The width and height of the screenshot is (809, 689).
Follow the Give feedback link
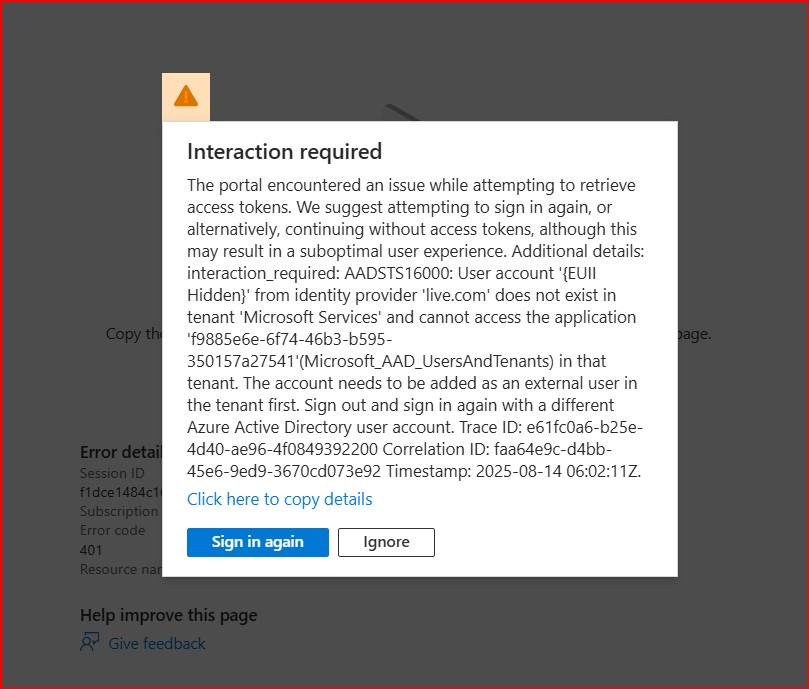pyautogui.click(x=157, y=643)
